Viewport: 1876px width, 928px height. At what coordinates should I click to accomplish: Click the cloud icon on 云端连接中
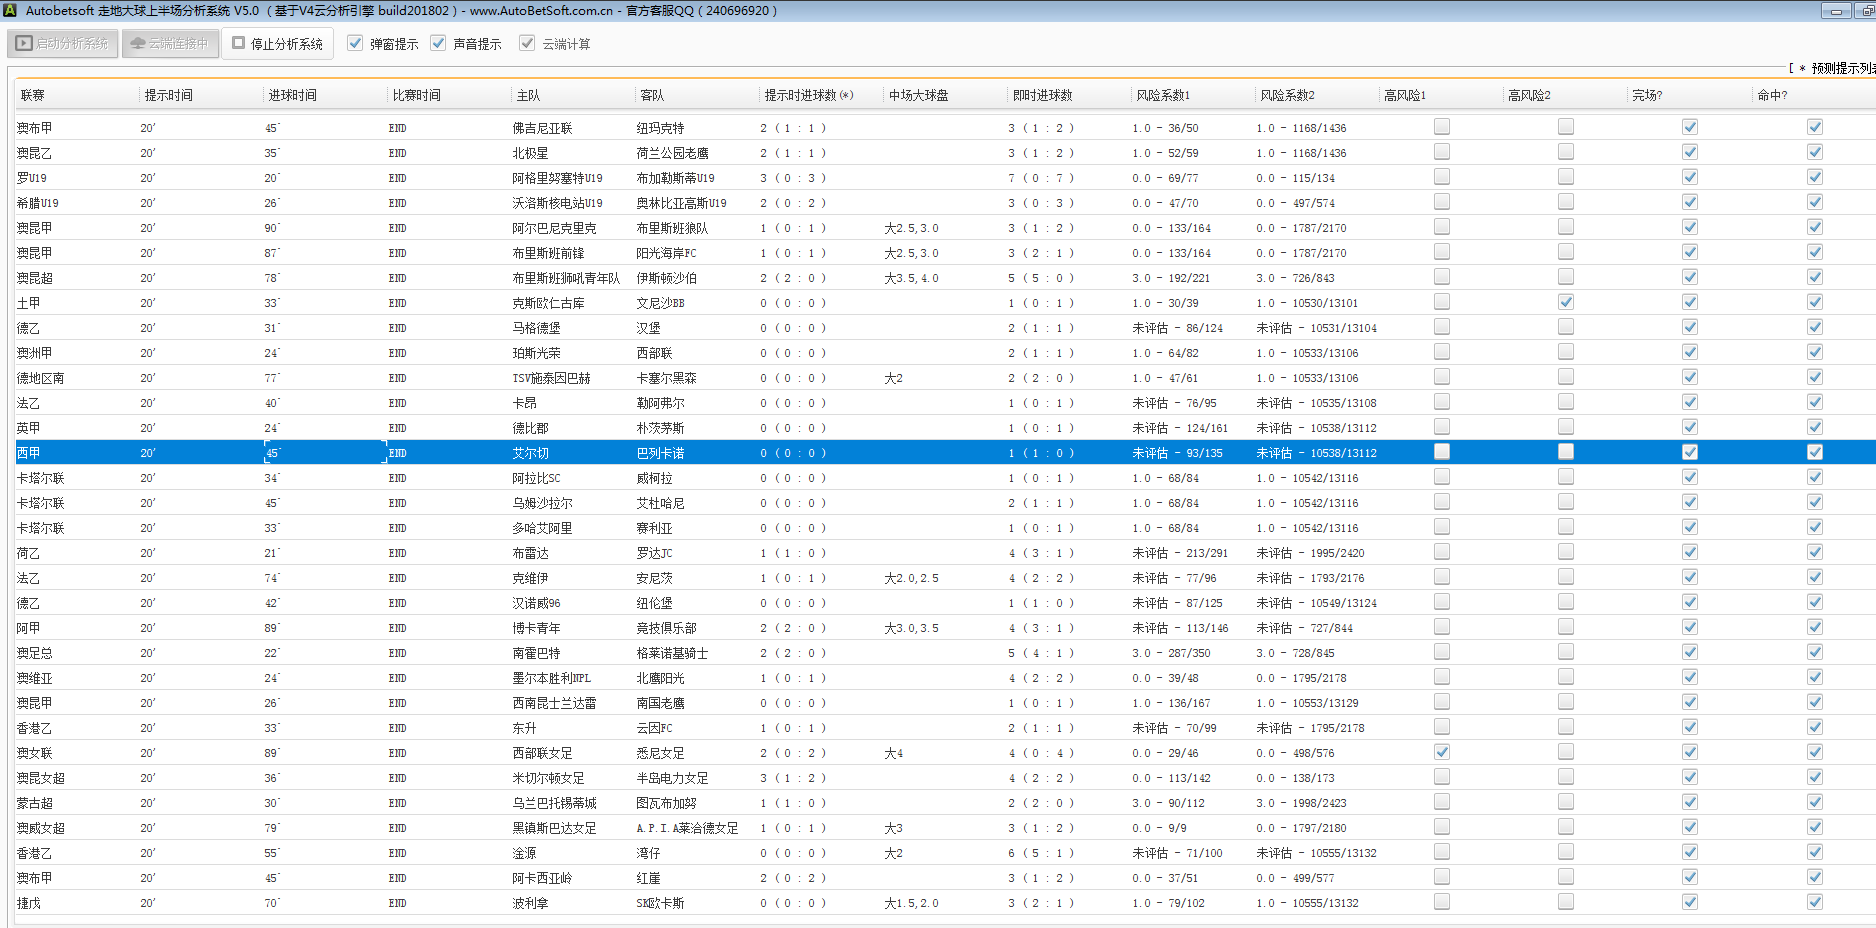tap(138, 44)
